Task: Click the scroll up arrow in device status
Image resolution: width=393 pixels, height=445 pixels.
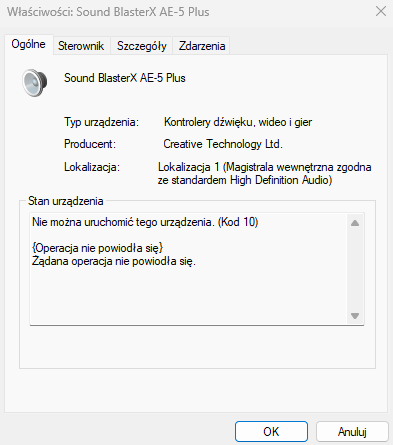Action: click(355, 223)
